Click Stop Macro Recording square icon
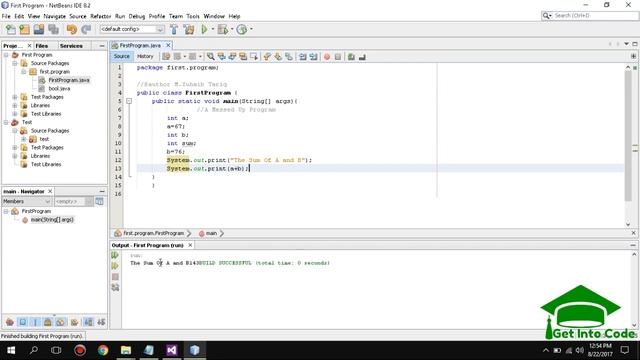Screen dimensions: 640x360 [338, 57]
